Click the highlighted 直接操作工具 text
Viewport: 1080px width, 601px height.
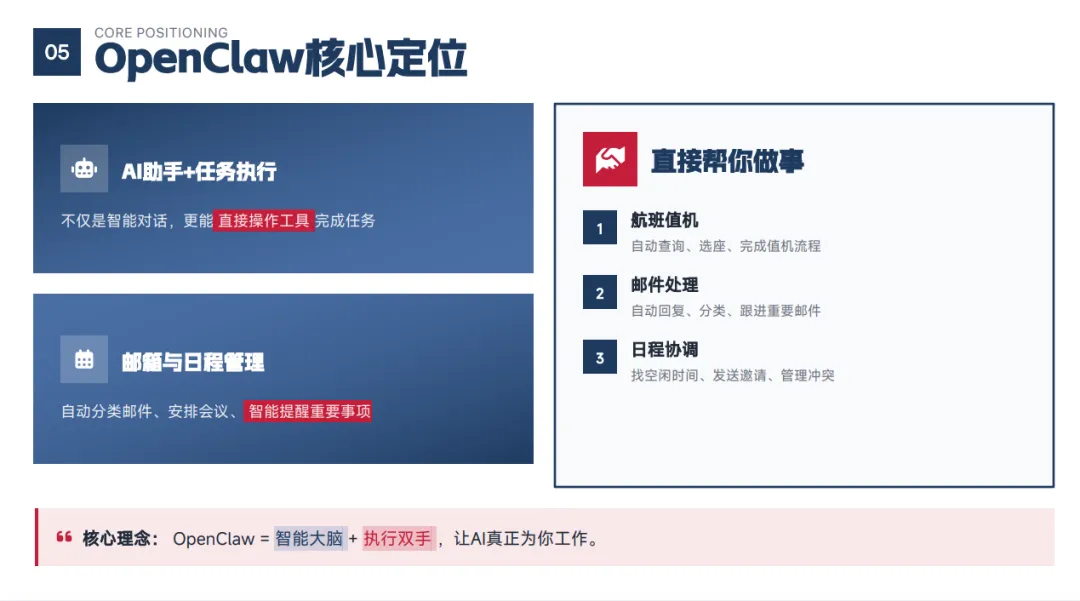point(264,220)
